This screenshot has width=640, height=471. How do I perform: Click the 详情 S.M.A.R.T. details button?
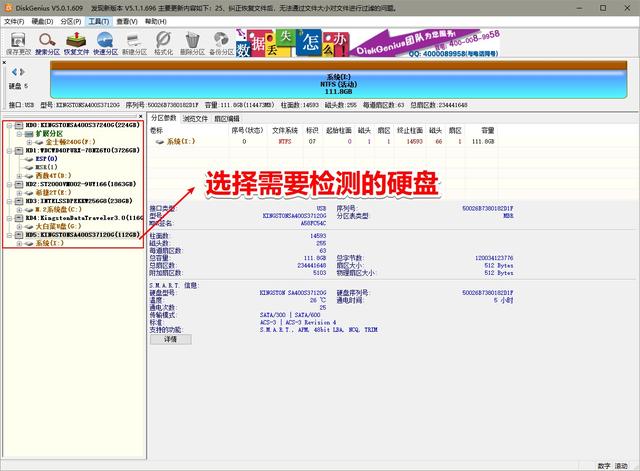(x=171, y=339)
